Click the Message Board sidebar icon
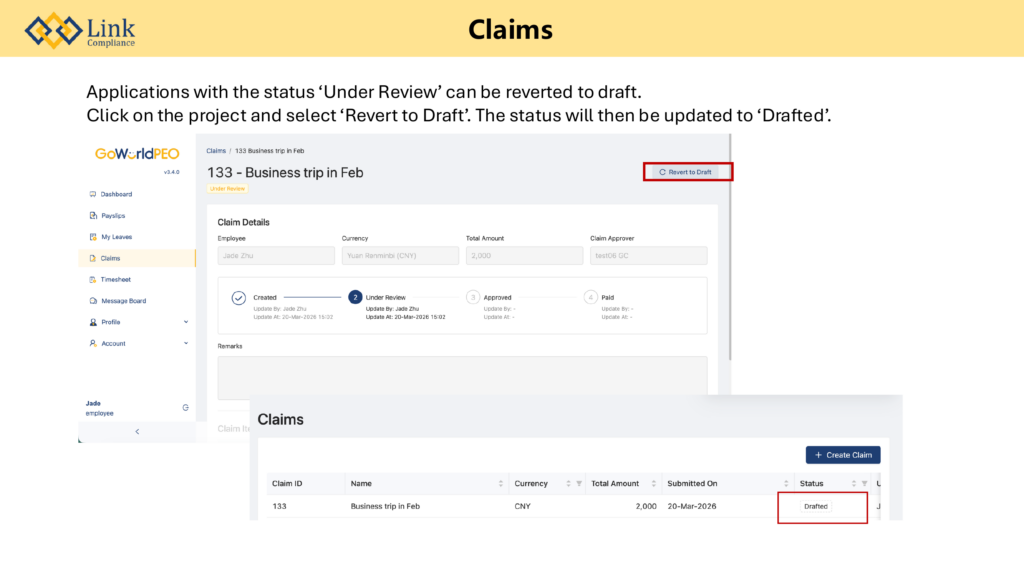Image resolution: width=1024 pixels, height=576 pixels. pyautogui.click(x=92, y=301)
